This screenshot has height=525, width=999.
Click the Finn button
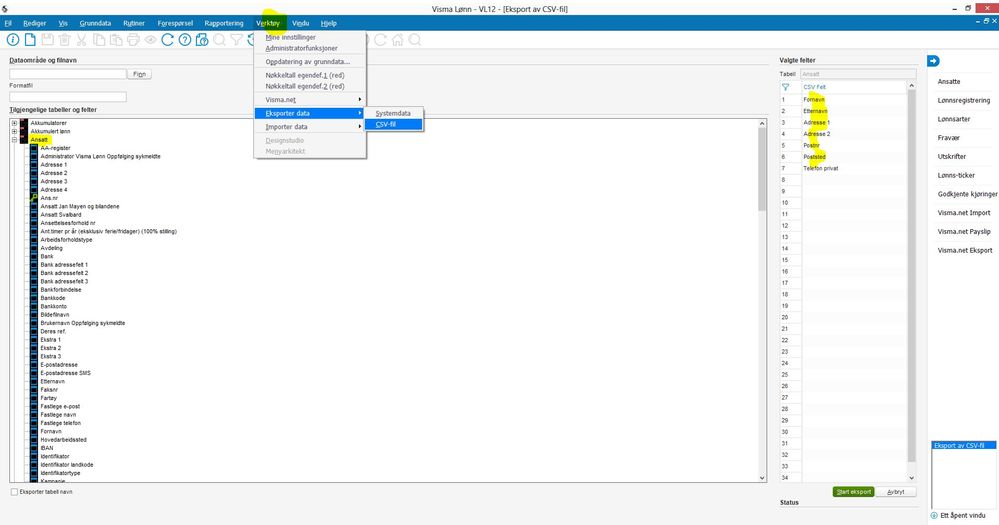pyautogui.click(x=140, y=74)
